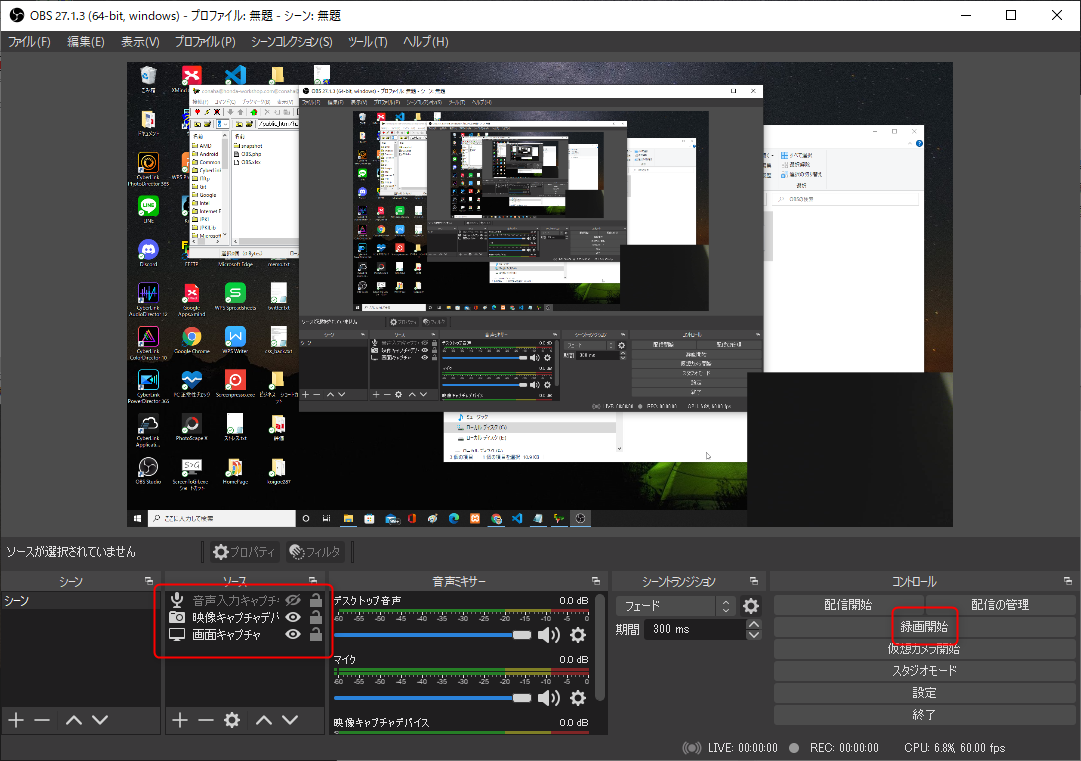1081x761 pixels.
Task: Pop out the 音声ミキサー dock panel
Action: 596,581
